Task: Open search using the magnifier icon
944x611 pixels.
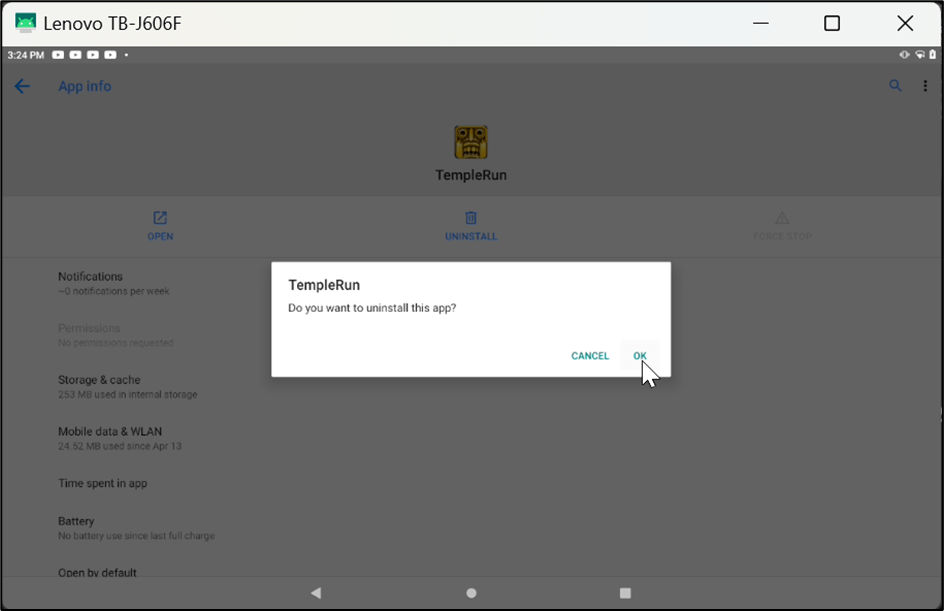Action: pos(895,87)
